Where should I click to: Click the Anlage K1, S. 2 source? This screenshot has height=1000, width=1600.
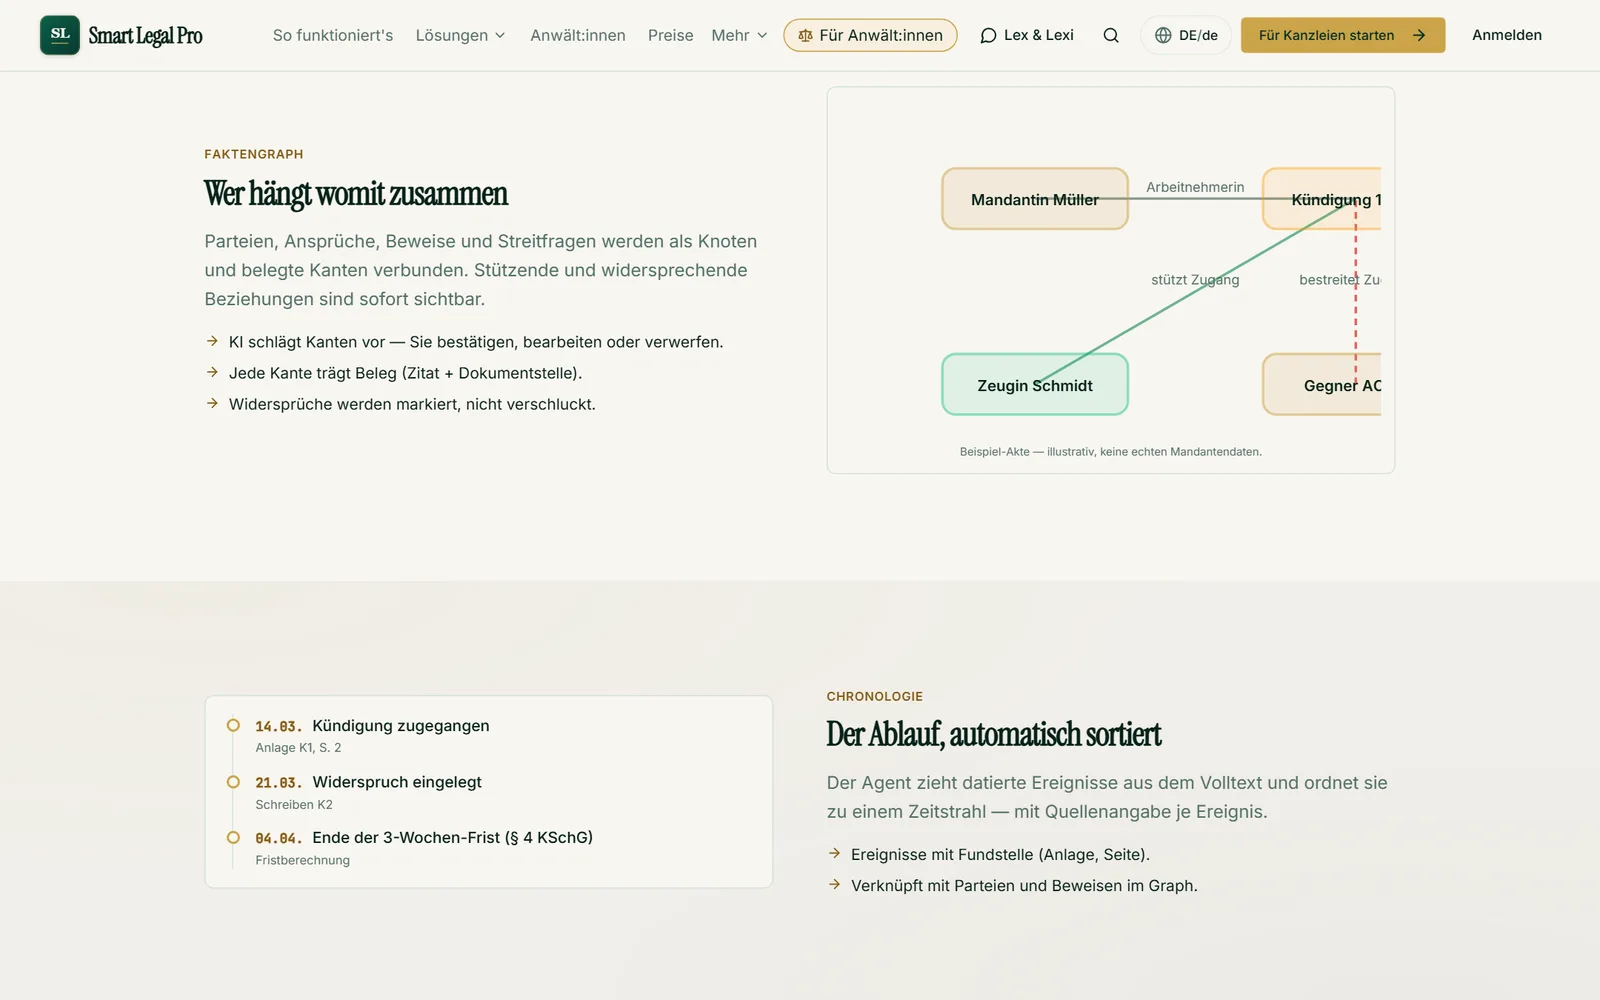298,748
